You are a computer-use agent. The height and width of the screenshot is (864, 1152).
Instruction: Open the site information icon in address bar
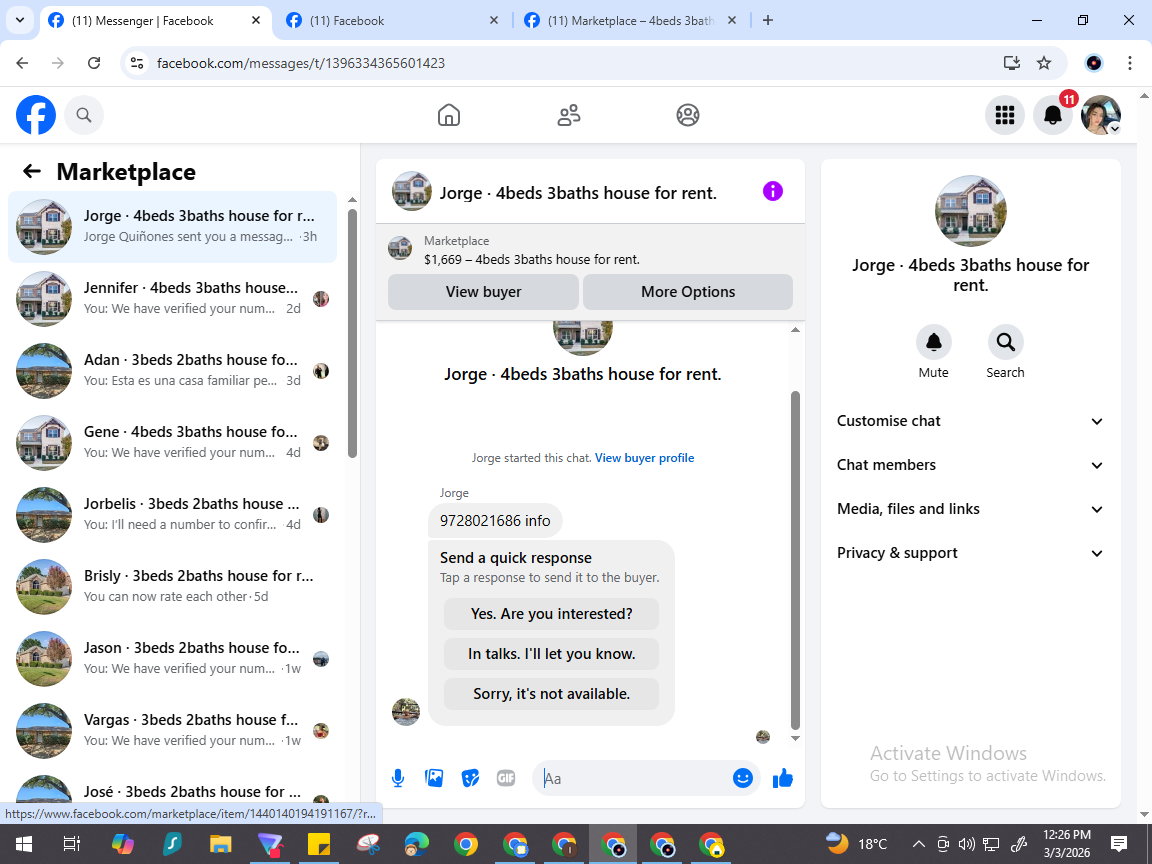pos(137,63)
